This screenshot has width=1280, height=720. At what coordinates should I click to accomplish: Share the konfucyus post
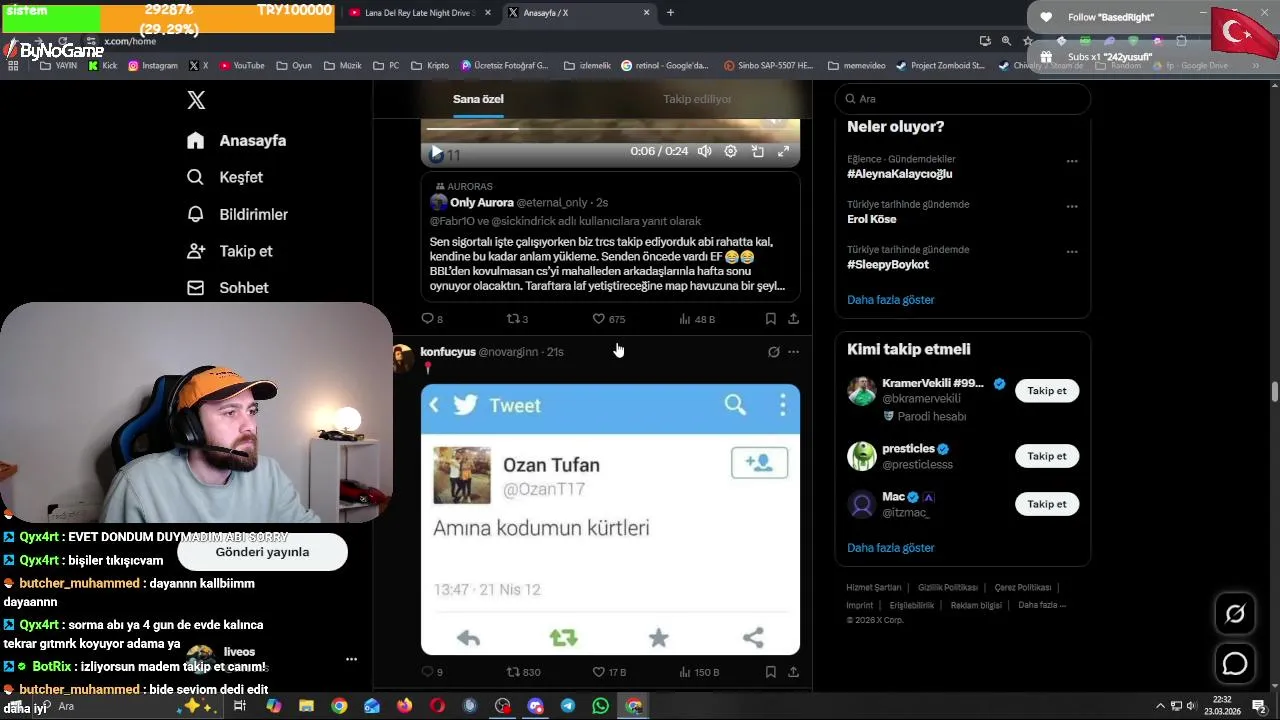(x=793, y=672)
